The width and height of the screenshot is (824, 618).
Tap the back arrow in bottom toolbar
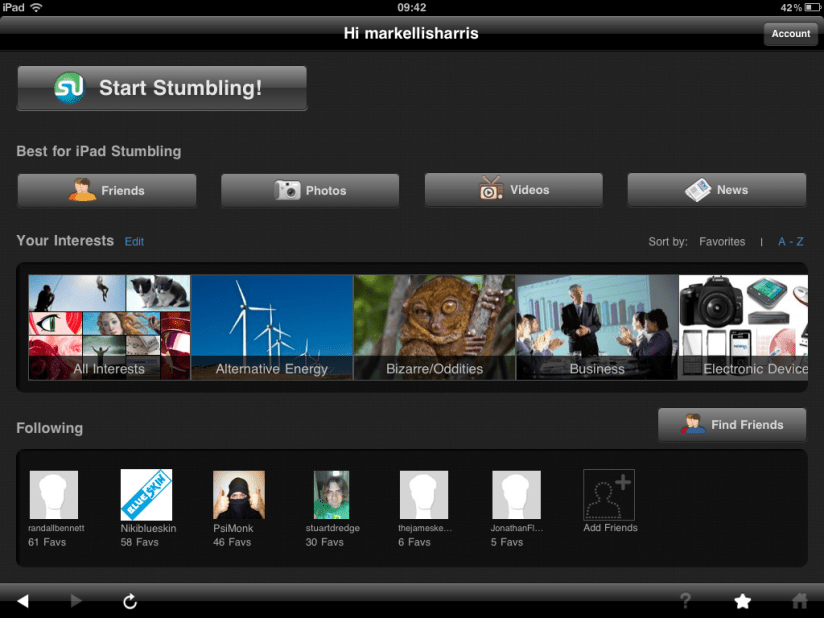click(23, 601)
